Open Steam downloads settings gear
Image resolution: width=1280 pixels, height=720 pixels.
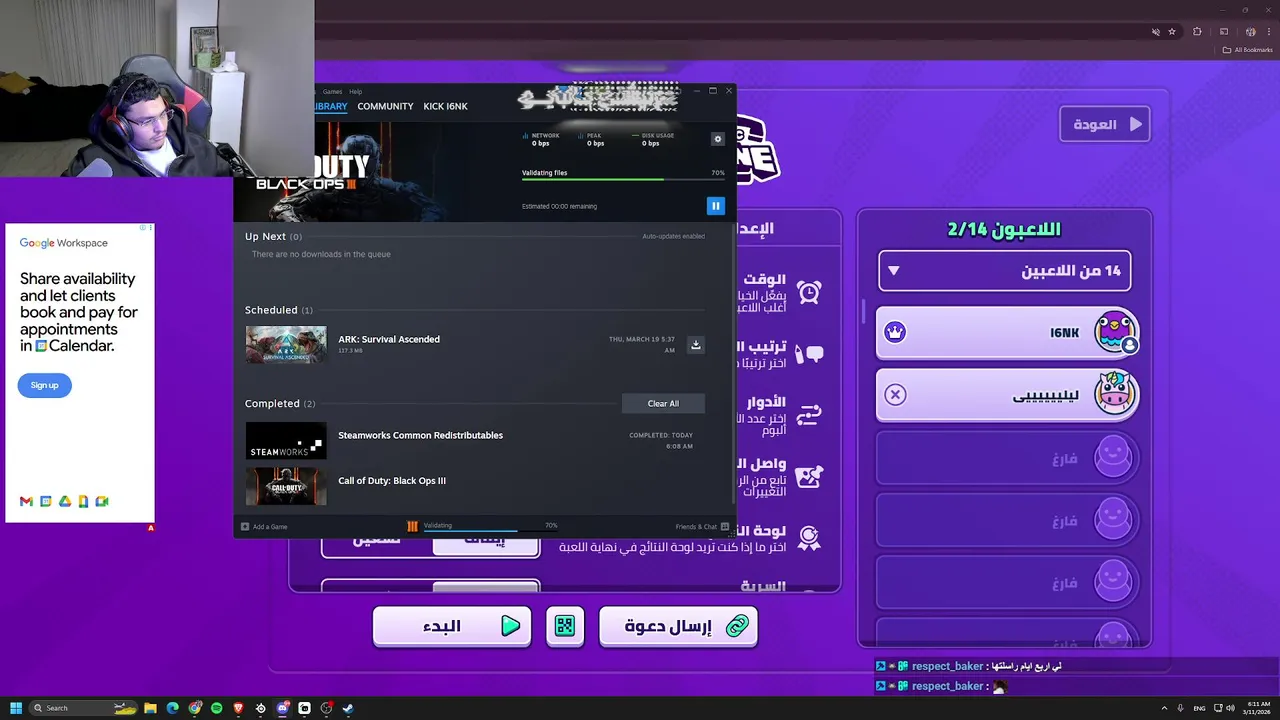coord(717,139)
